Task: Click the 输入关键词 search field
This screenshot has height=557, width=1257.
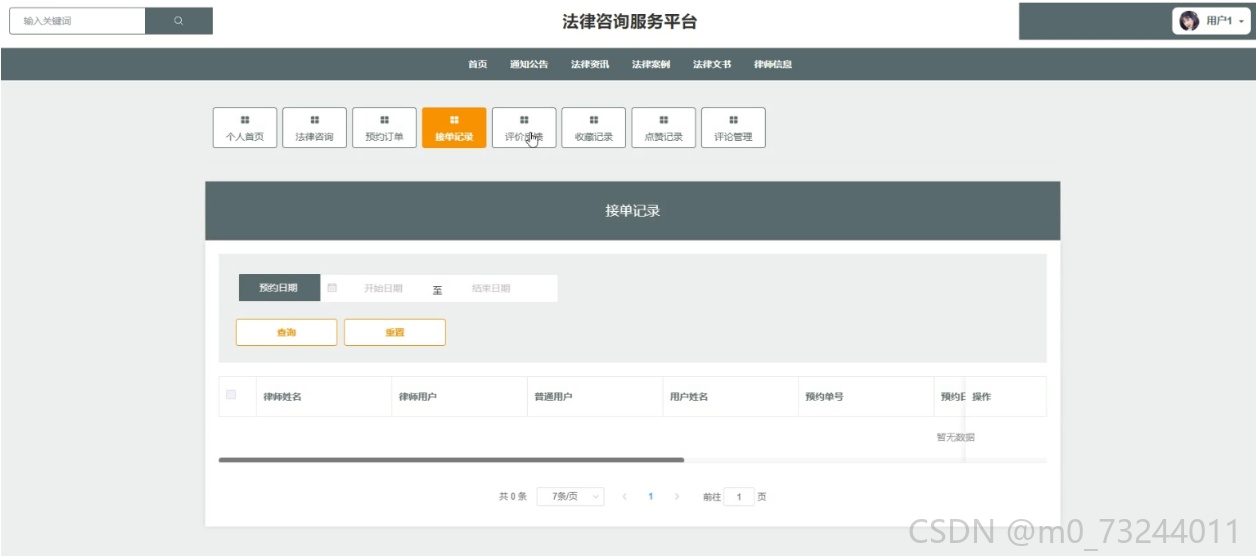Action: point(77,21)
